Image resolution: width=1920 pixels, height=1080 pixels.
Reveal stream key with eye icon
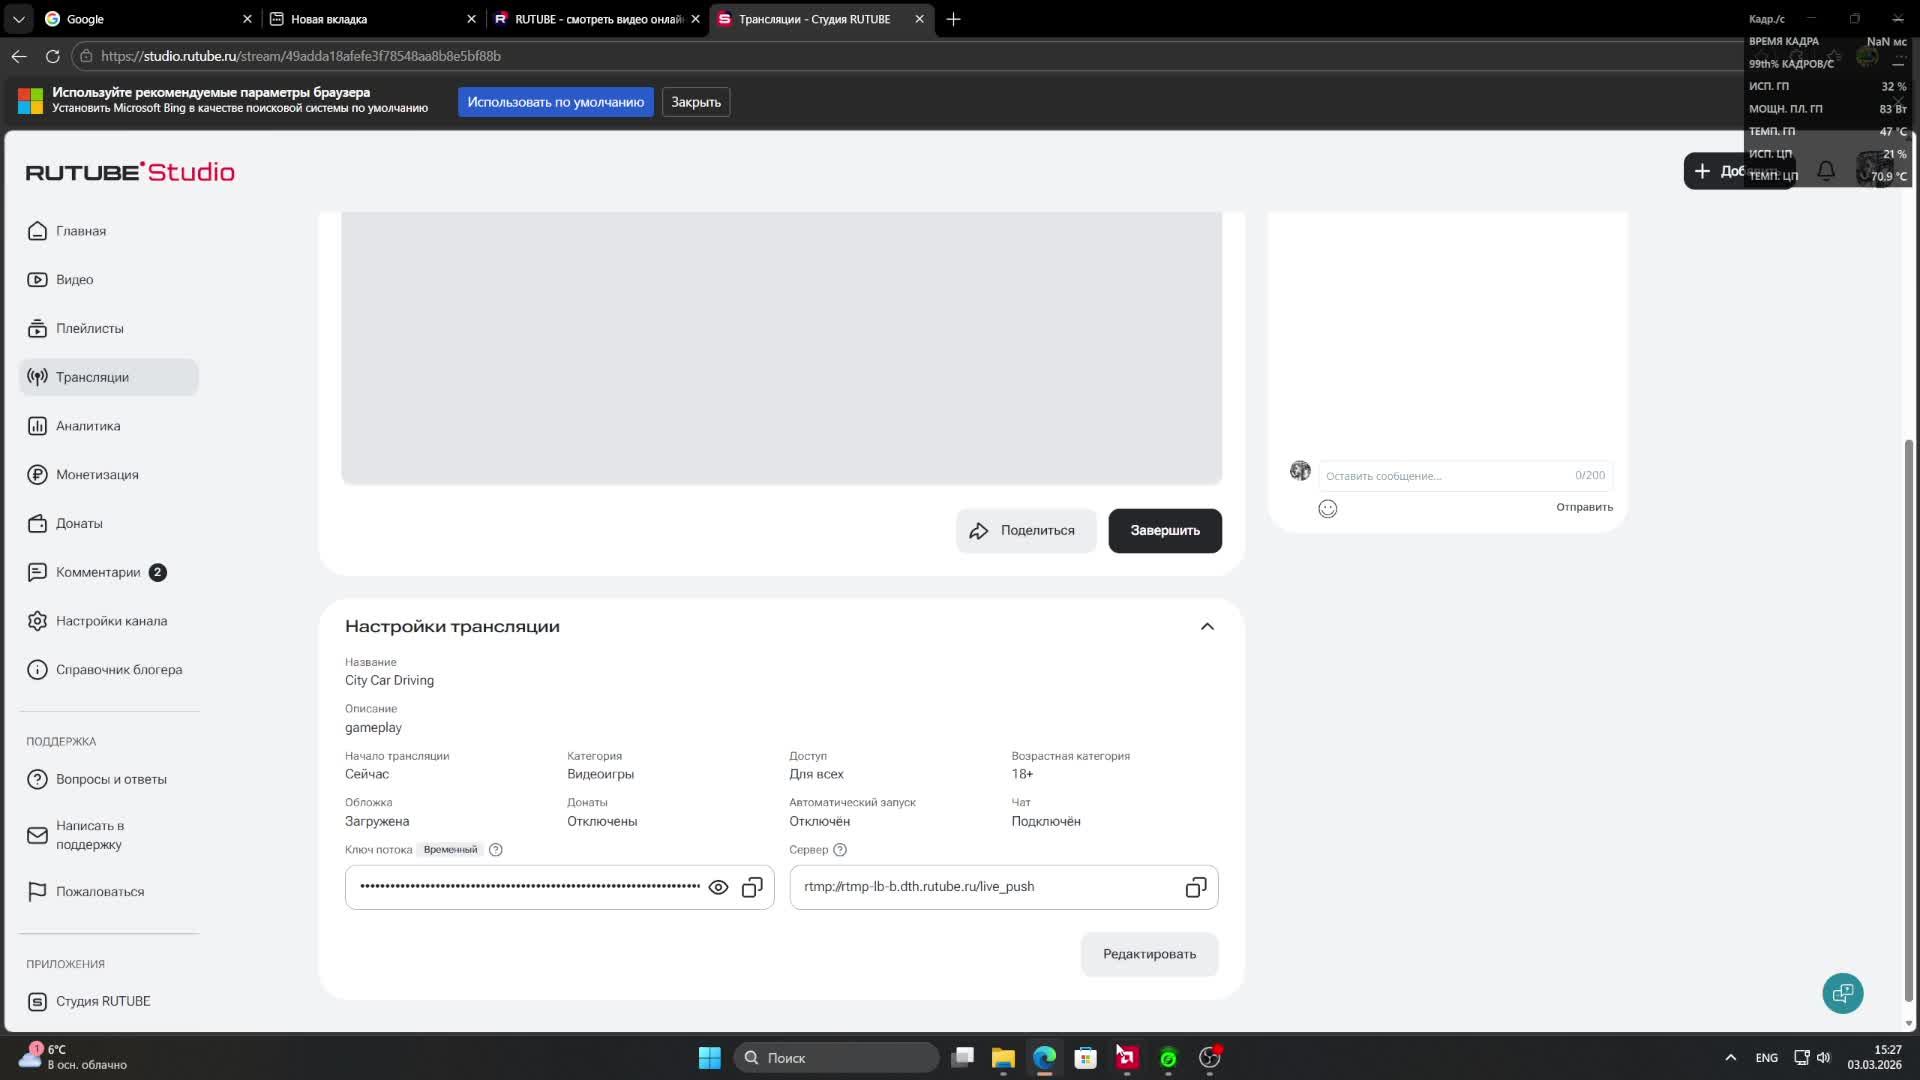point(718,888)
